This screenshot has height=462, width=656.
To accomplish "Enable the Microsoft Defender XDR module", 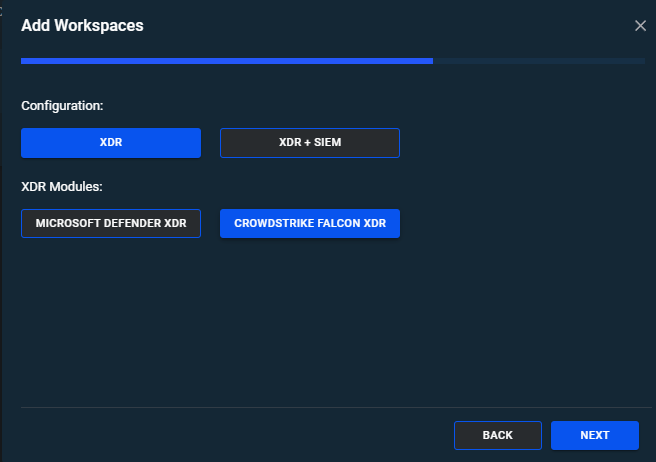I will 111,223.
